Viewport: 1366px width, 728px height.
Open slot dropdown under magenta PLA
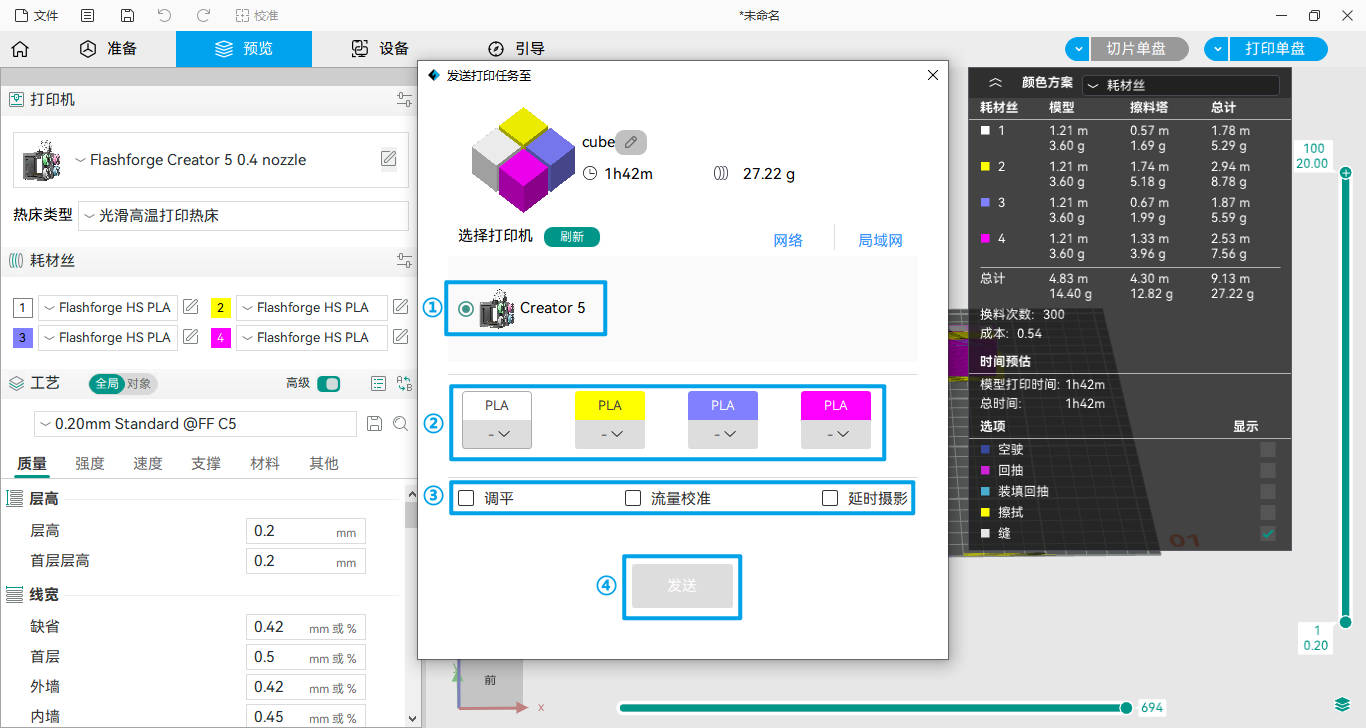(x=836, y=433)
